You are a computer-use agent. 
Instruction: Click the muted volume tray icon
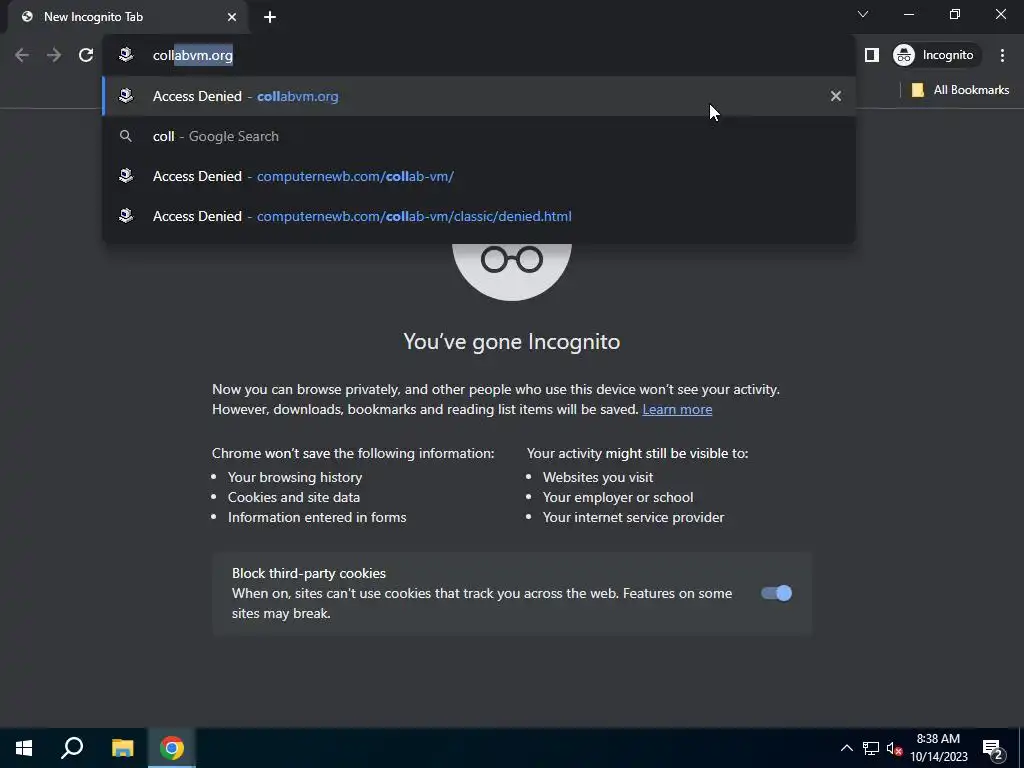click(894, 748)
